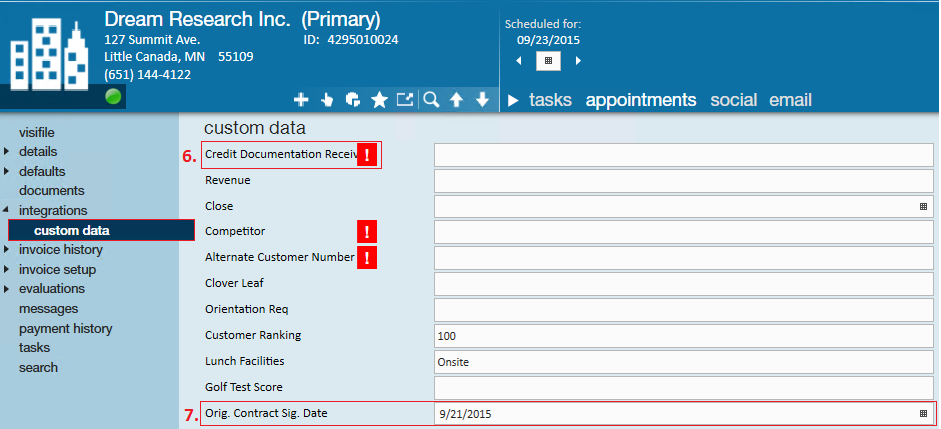941x429 pixels.
Task: Click the Competitor input field
Action: coord(684,232)
